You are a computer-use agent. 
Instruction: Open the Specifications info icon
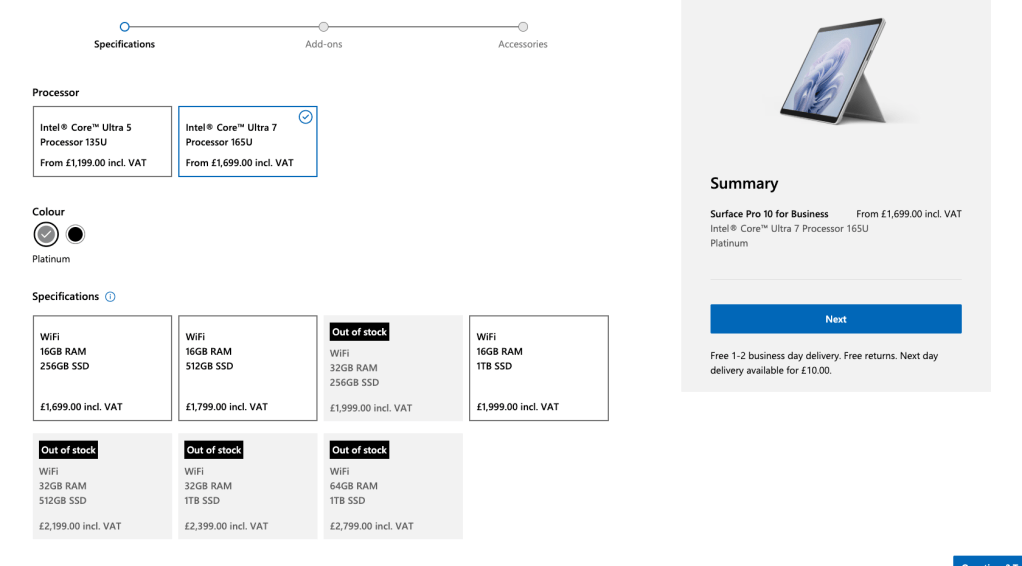click(110, 297)
